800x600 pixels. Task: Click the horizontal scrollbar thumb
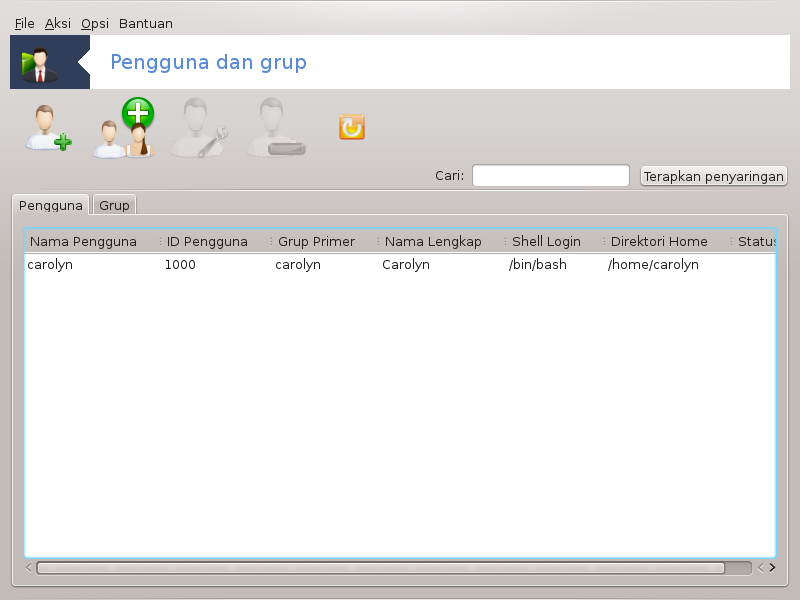pyautogui.click(x=381, y=568)
